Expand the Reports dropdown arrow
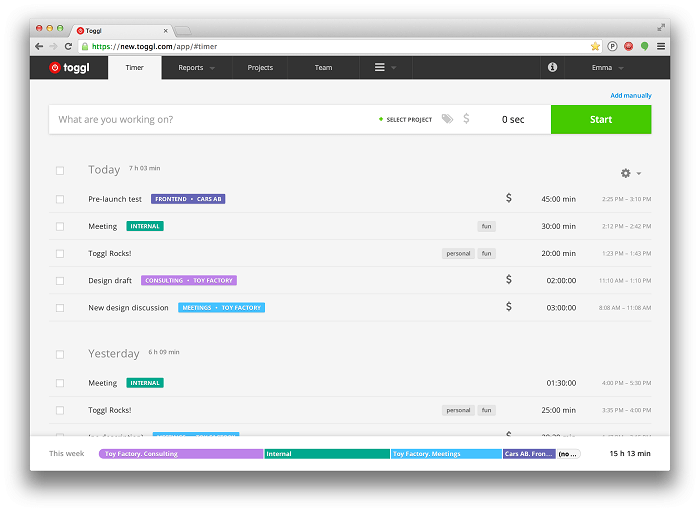 [212, 68]
